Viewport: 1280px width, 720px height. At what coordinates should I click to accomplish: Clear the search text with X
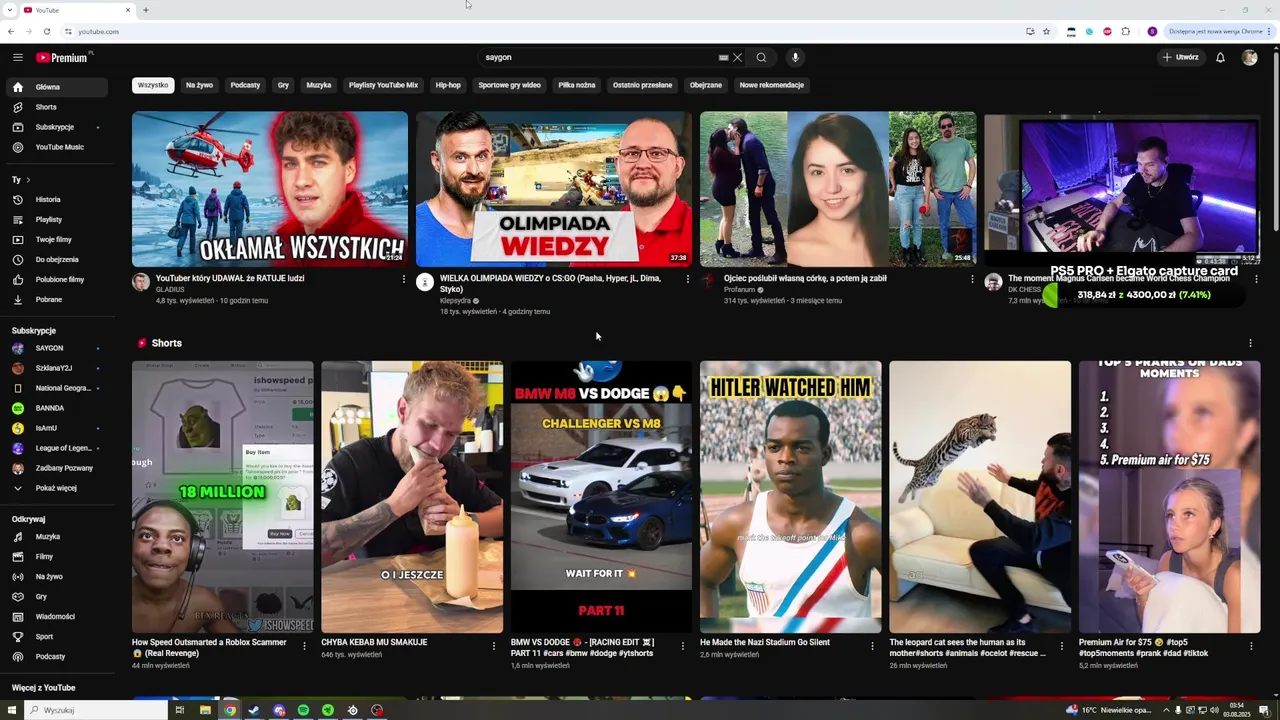coord(738,57)
